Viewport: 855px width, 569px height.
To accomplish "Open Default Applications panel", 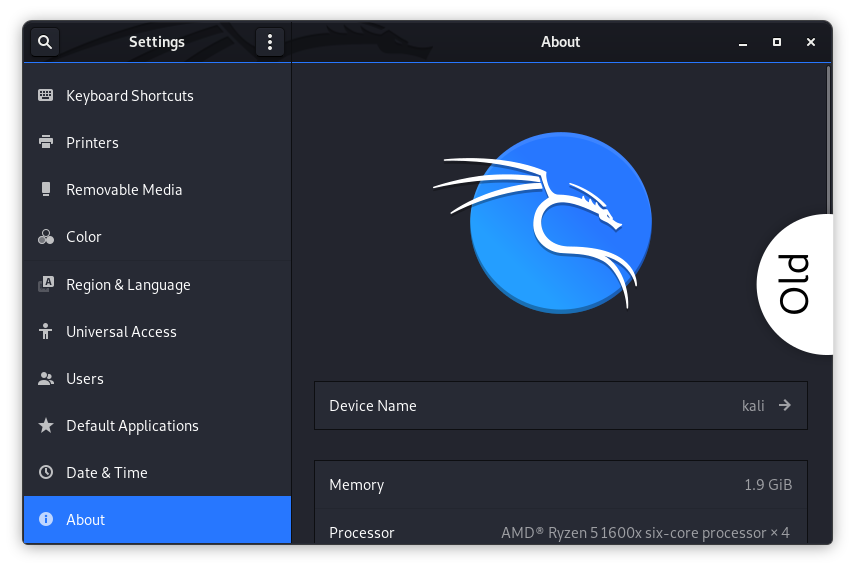I will [157, 425].
